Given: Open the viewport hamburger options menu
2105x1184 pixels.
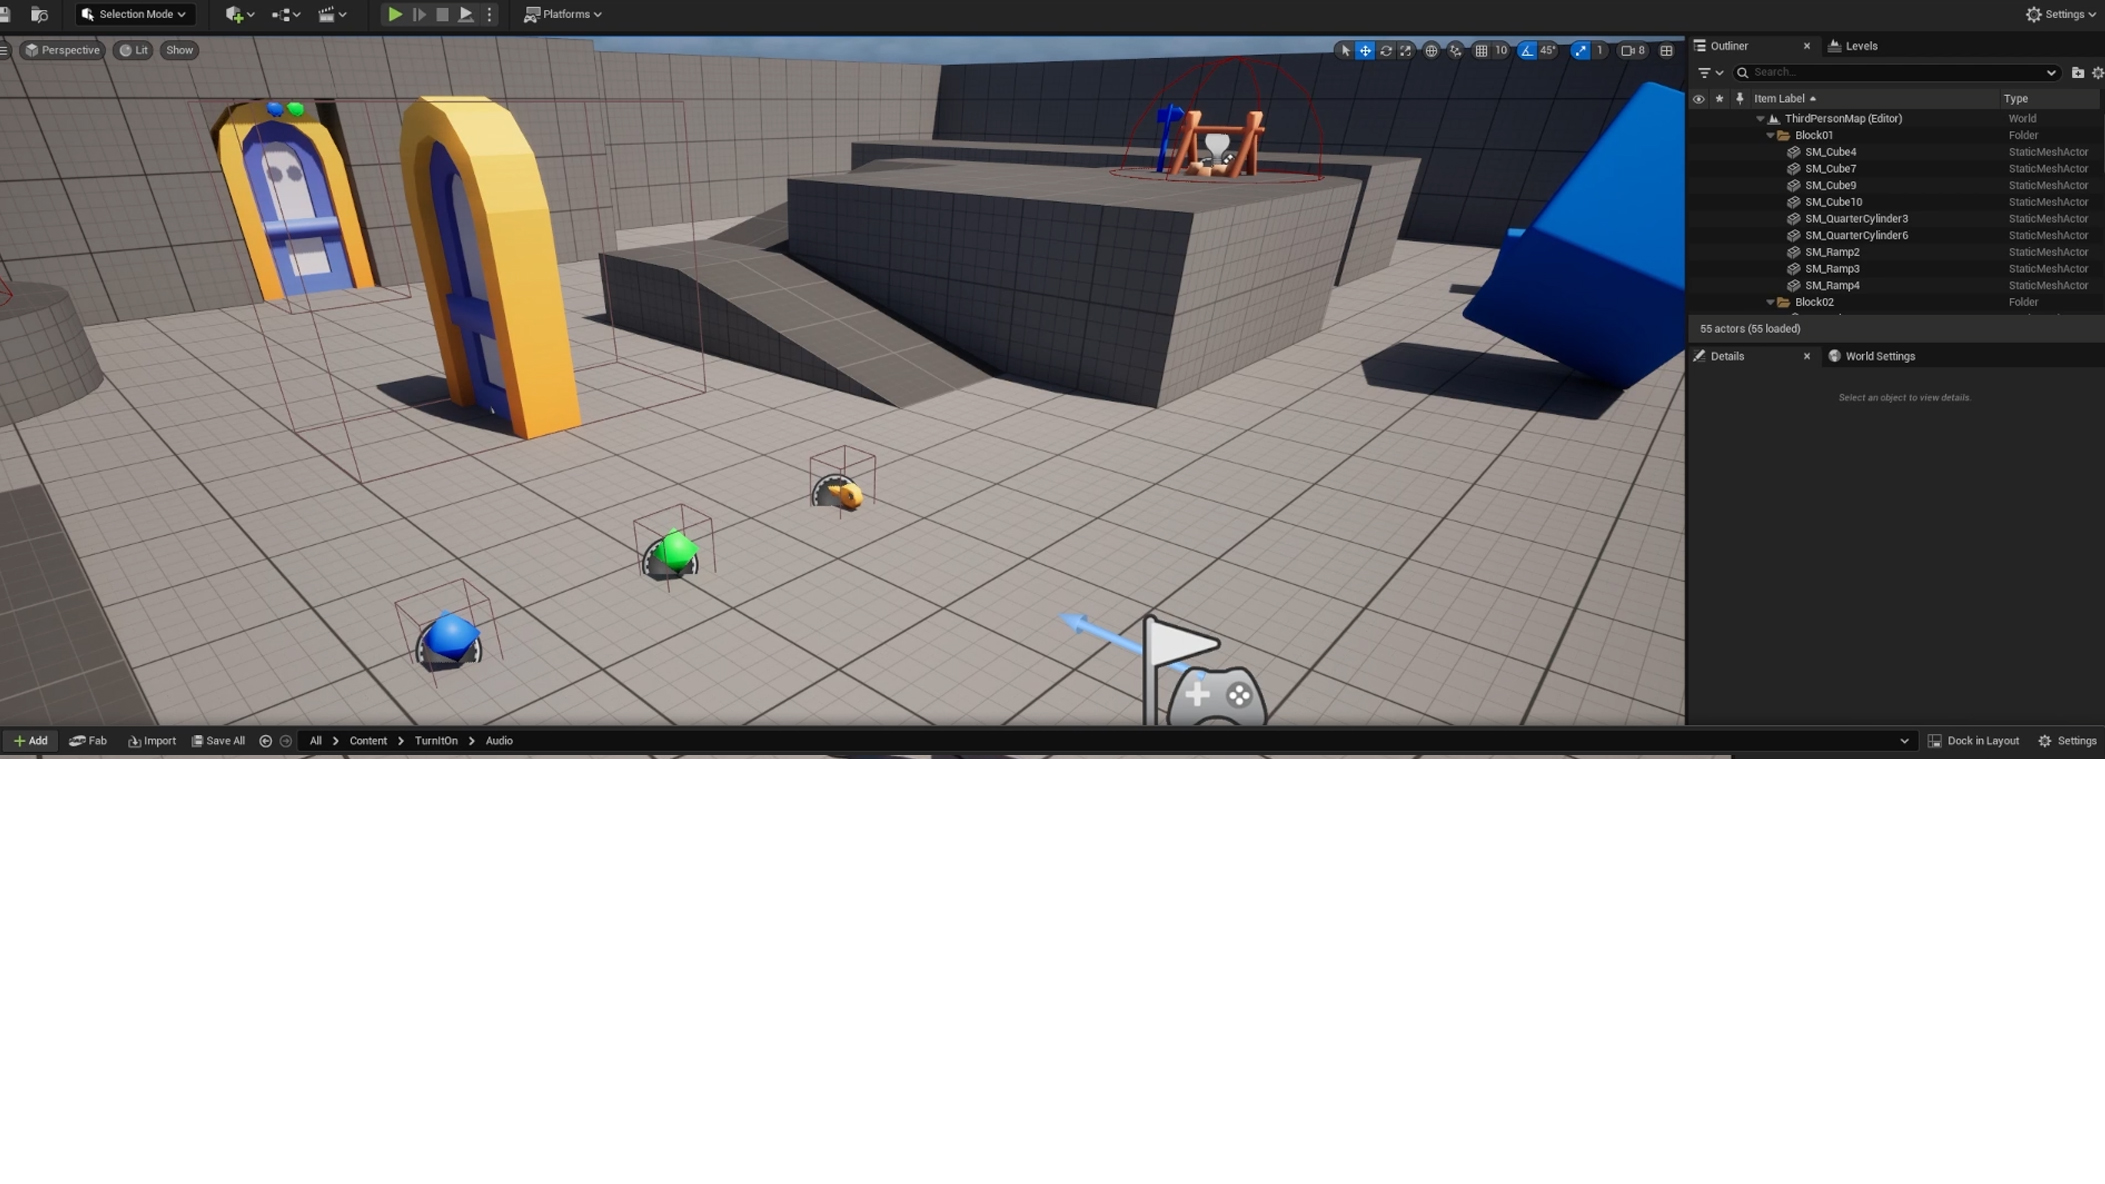Looking at the screenshot, I should click(5, 50).
